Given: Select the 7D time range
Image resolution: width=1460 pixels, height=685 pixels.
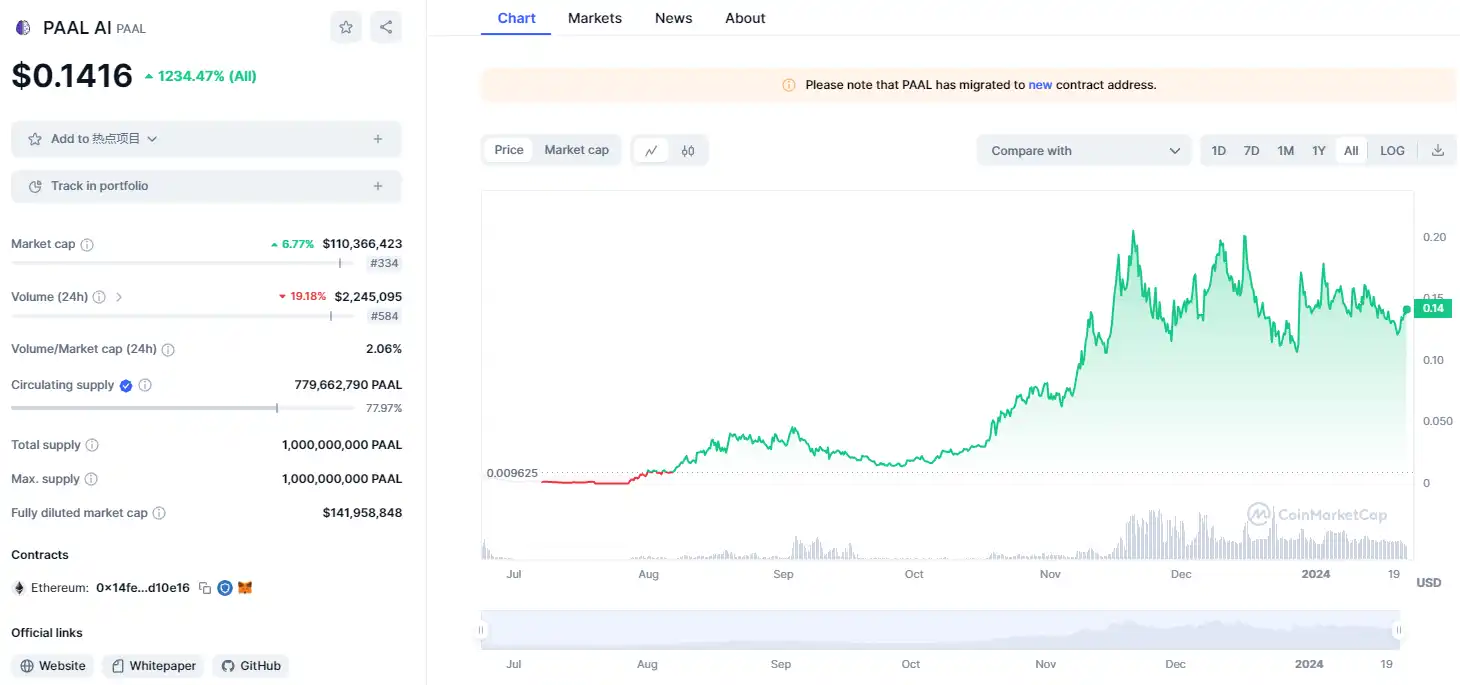Looking at the screenshot, I should (x=1251, y=151).
